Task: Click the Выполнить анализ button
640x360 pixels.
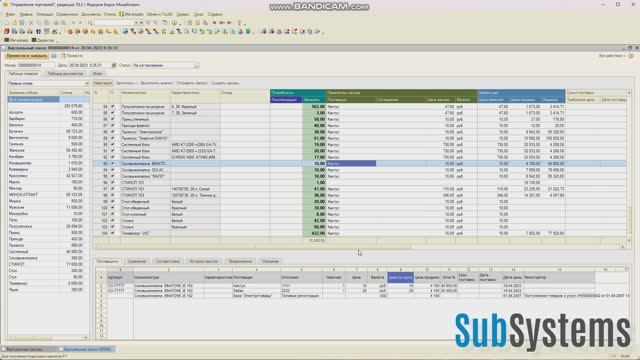Action: tap(156, 83)
